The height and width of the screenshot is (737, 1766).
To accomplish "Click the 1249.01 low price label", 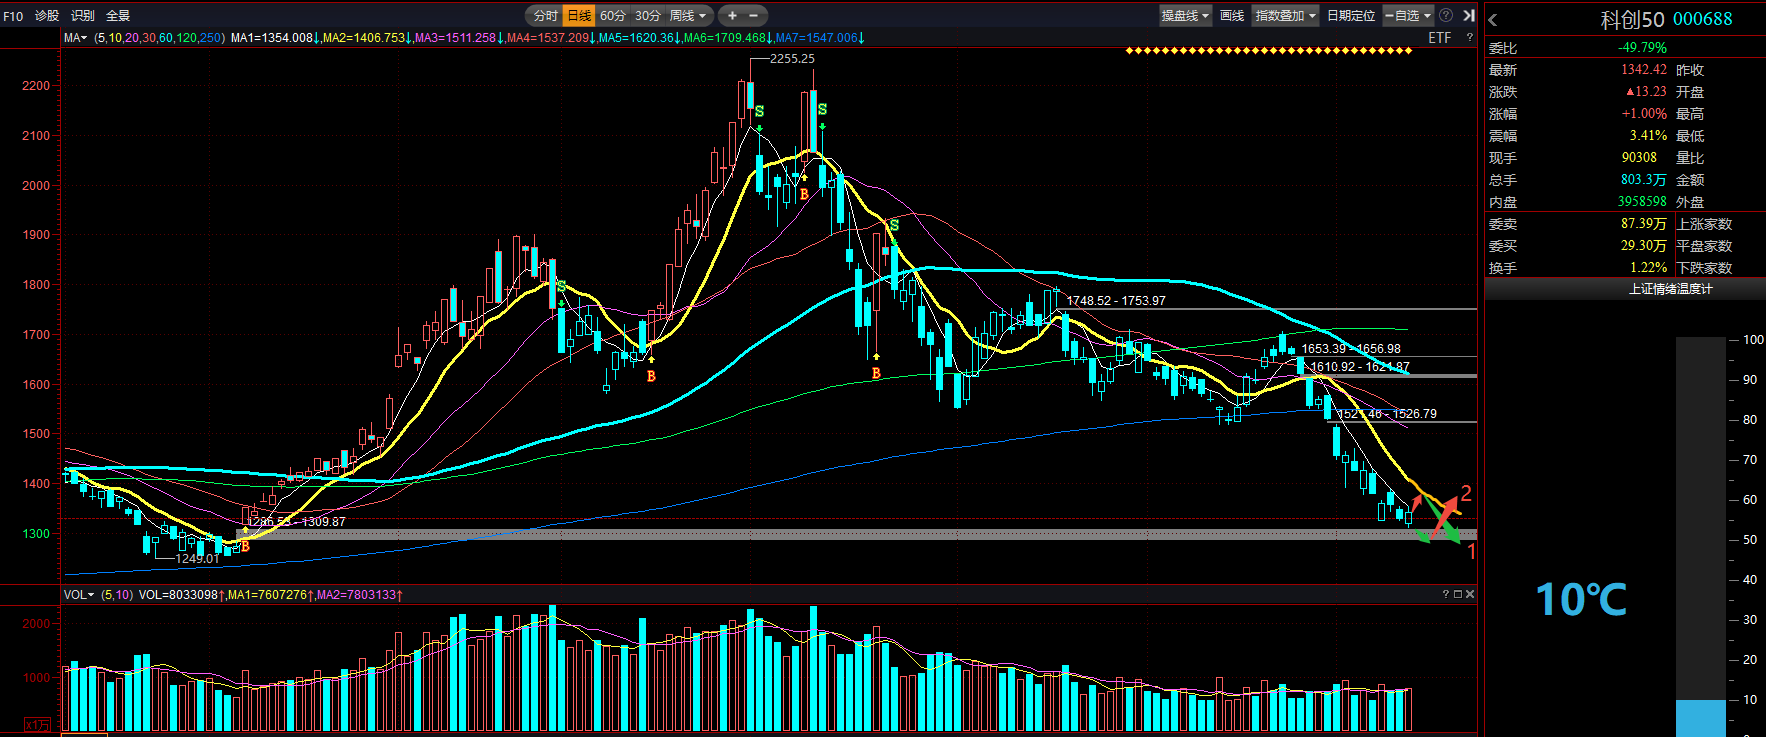I will [x=197, y=559].
